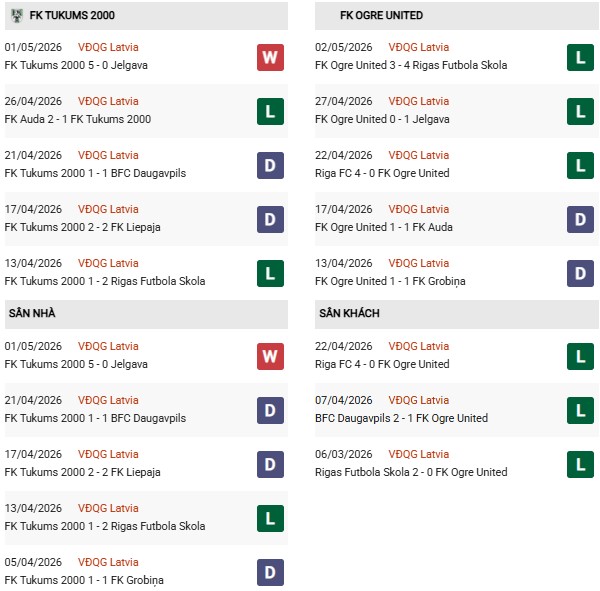The width and height of the screenshot is (600, 591).
Task: Click the L badge for BFC Daugavpils 2 - 1 FK Ogre United
Action: coord(580,411)
